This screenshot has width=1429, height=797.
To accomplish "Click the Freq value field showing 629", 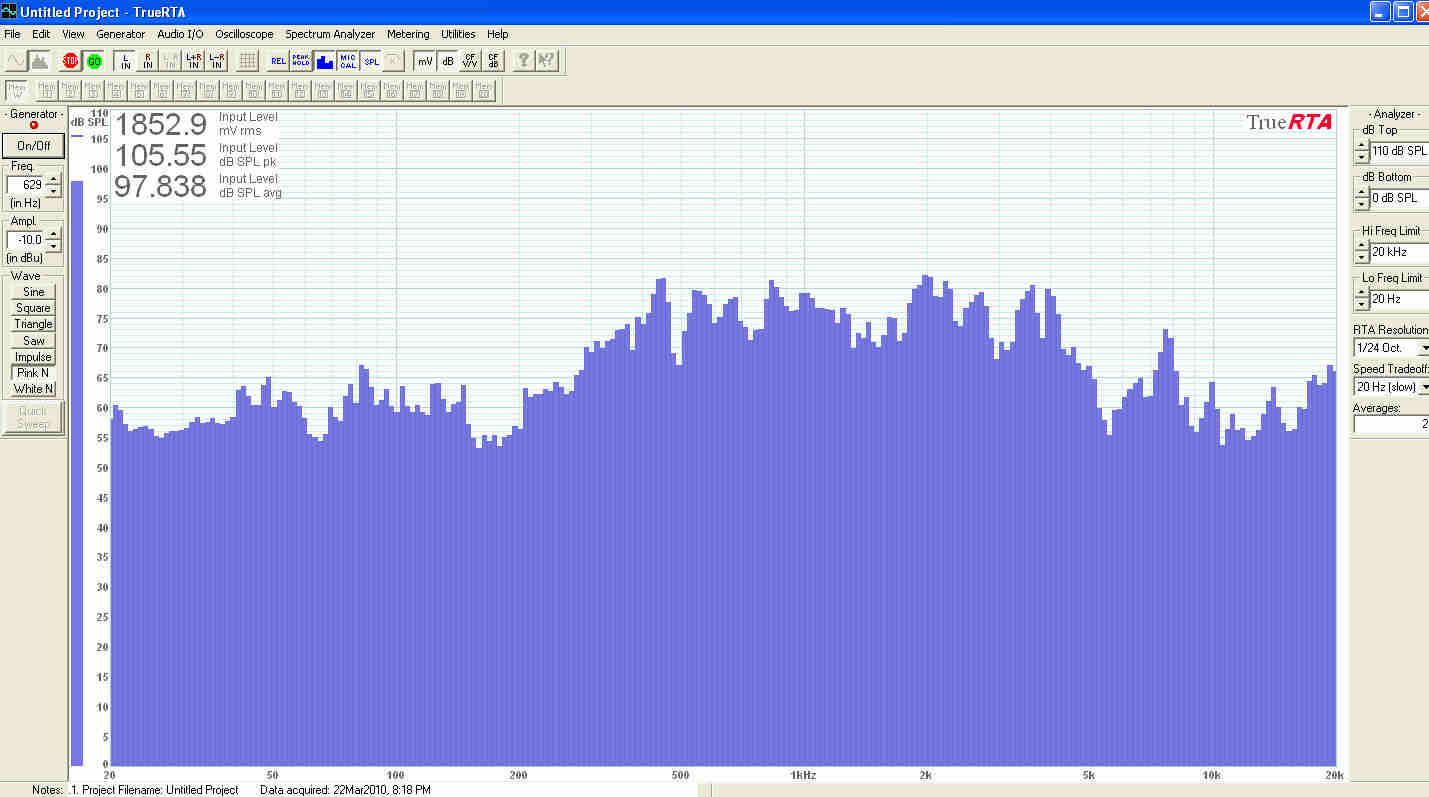I will (26, 185).
